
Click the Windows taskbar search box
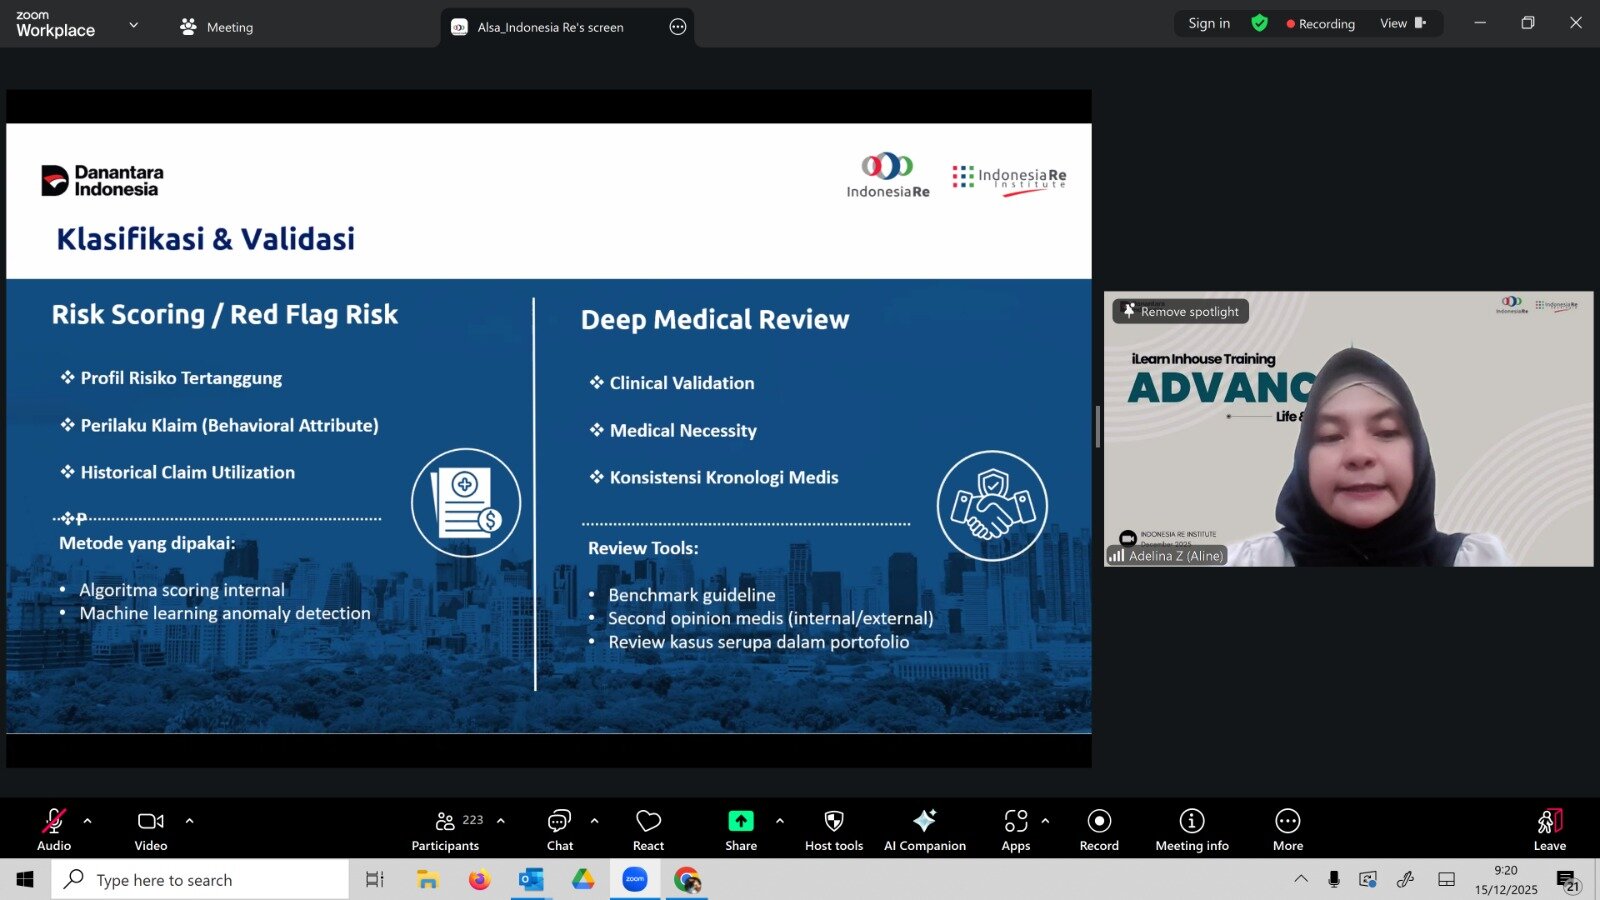[200, 880]
